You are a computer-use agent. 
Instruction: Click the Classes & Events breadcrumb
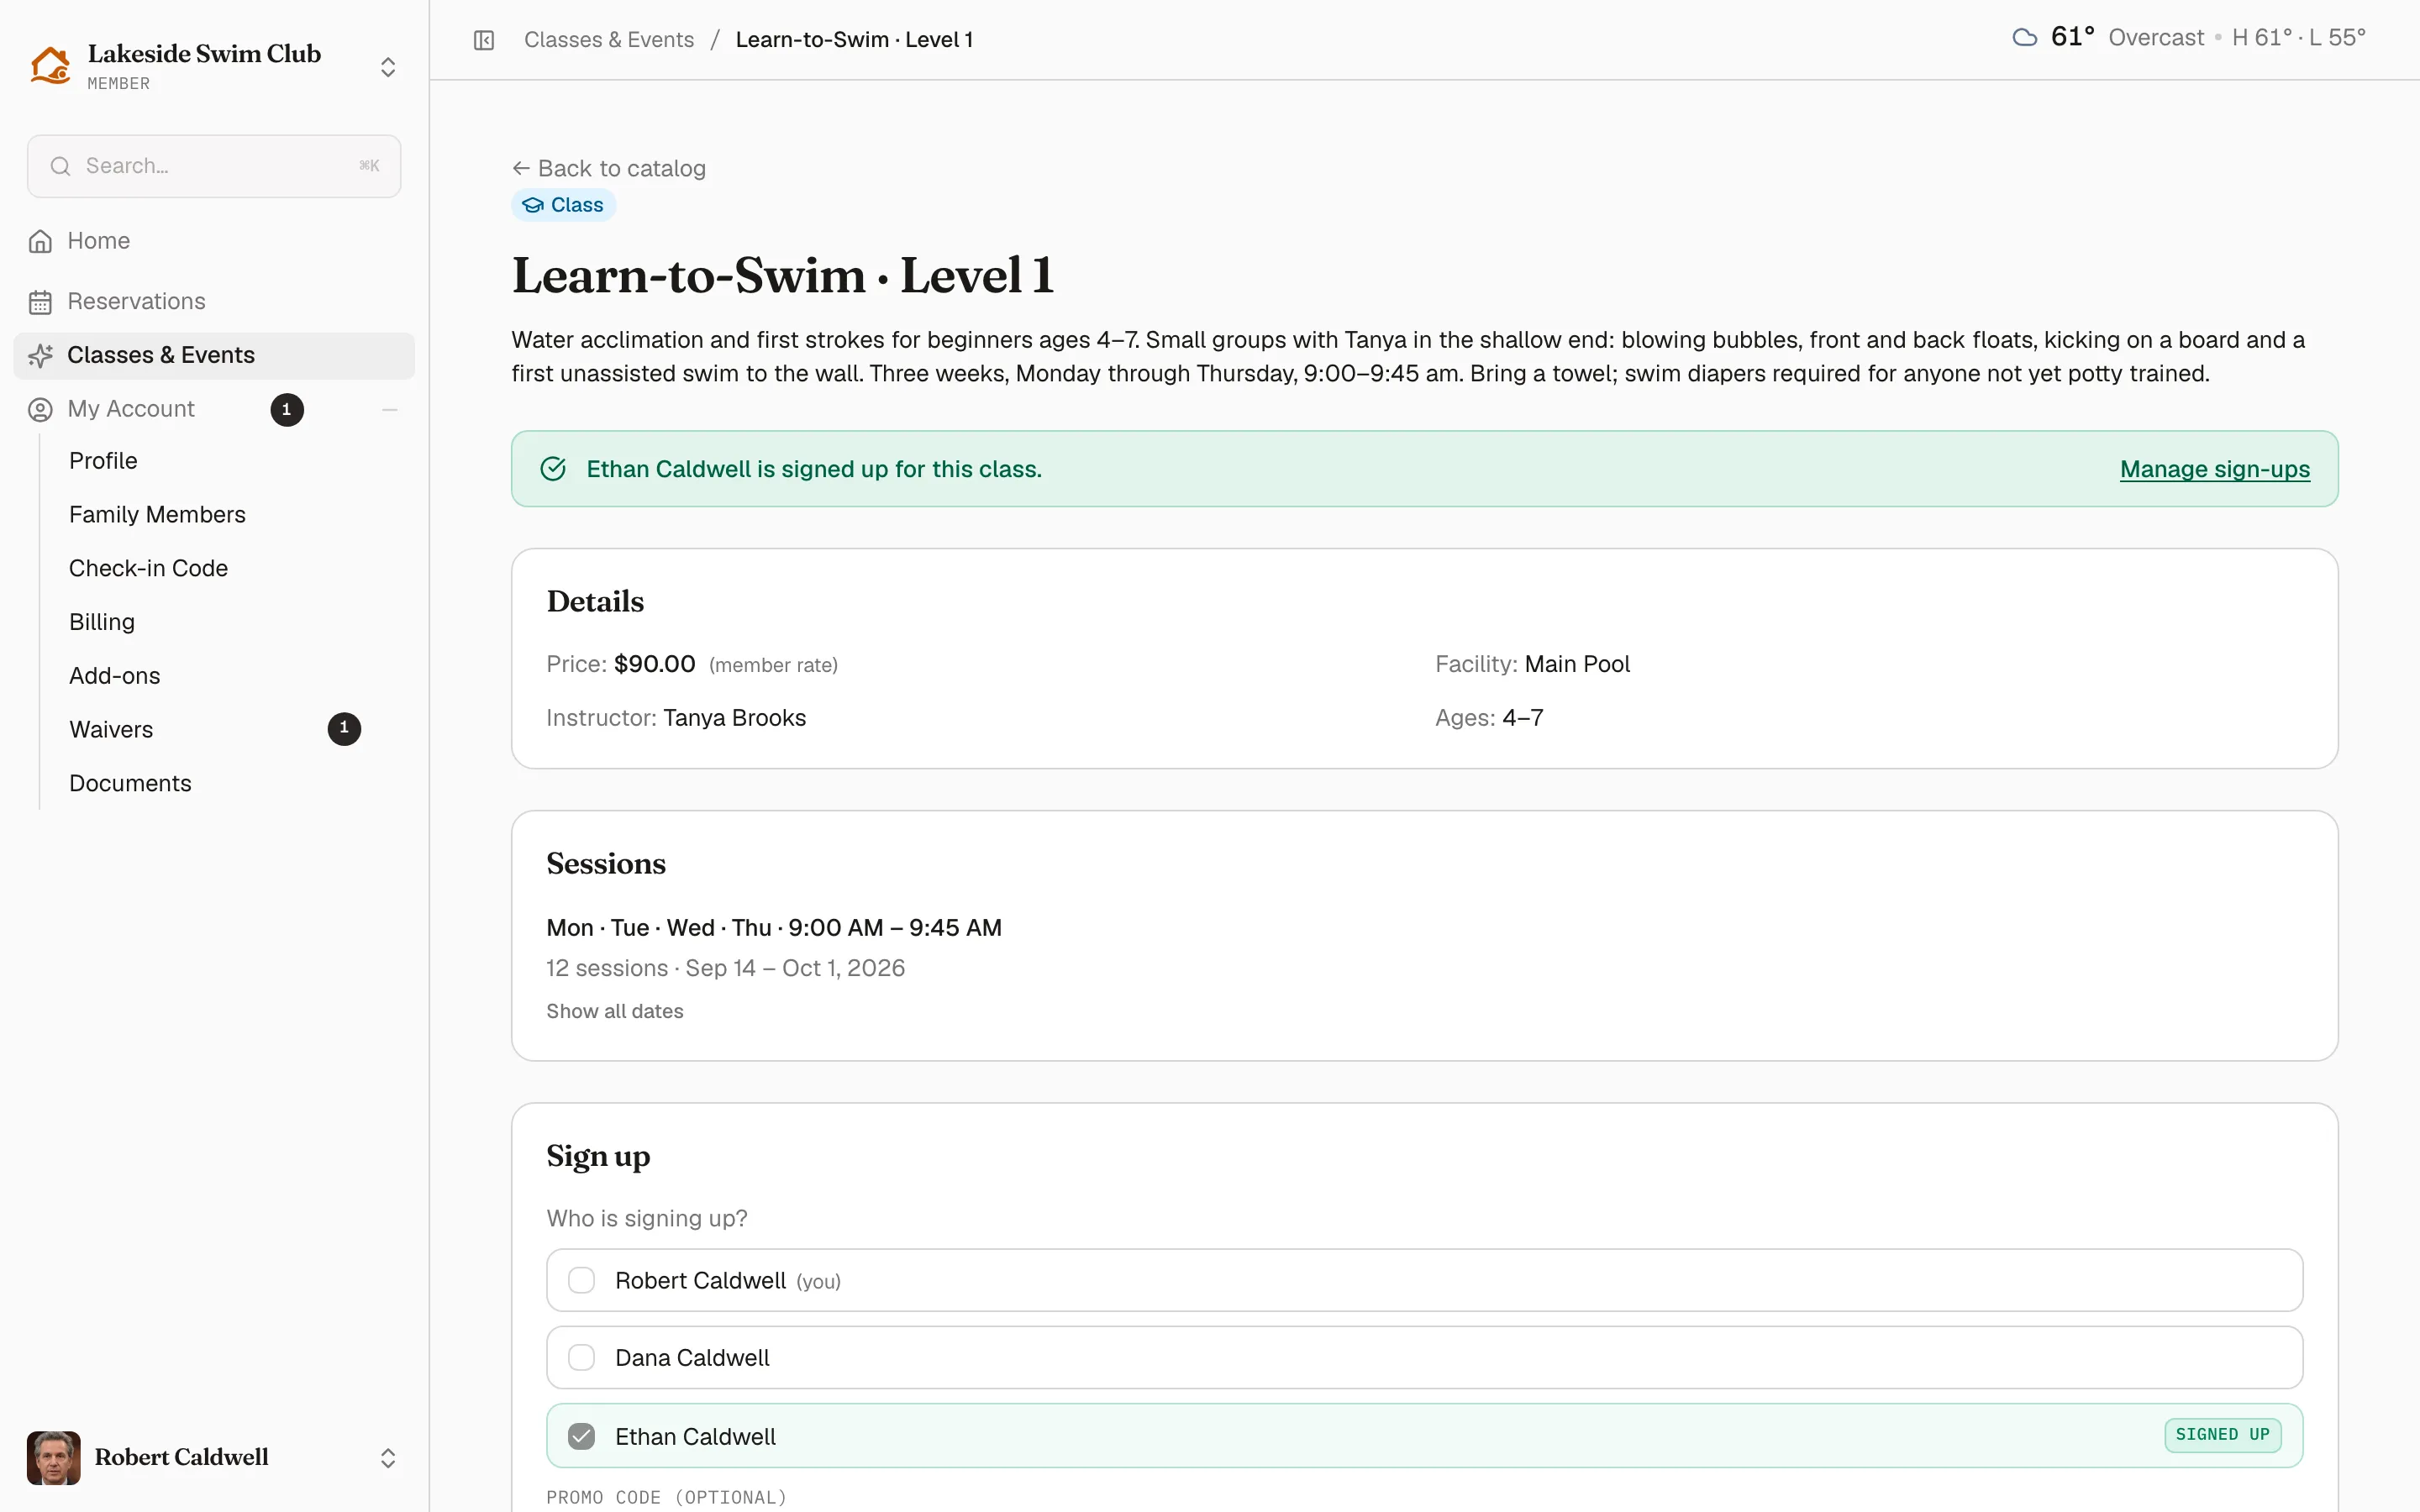609,40
